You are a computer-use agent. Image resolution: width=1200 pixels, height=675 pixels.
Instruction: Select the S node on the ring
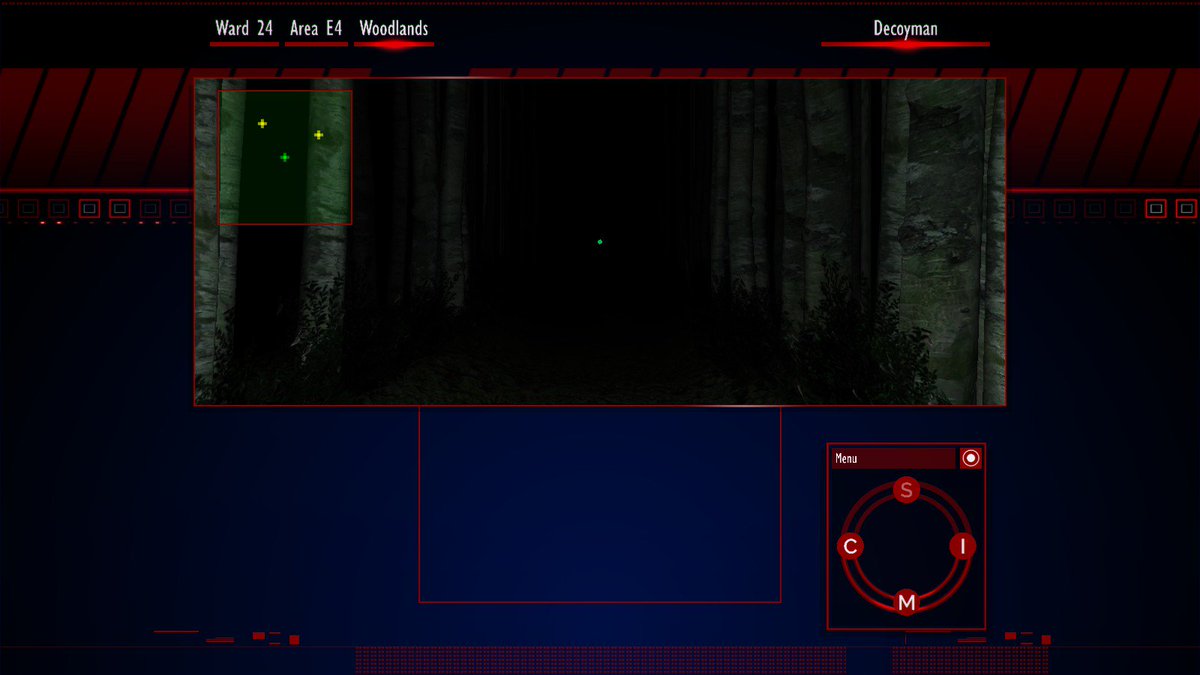906,490
